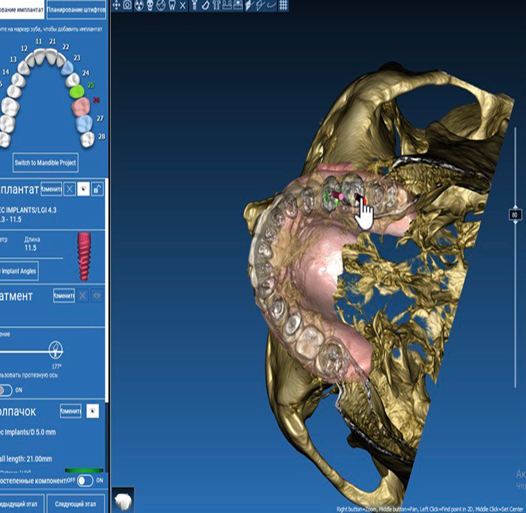Screen dimensions: 526x513
Task: Toggle implant visibility eye icon
Action: click(x=83, y=189)
